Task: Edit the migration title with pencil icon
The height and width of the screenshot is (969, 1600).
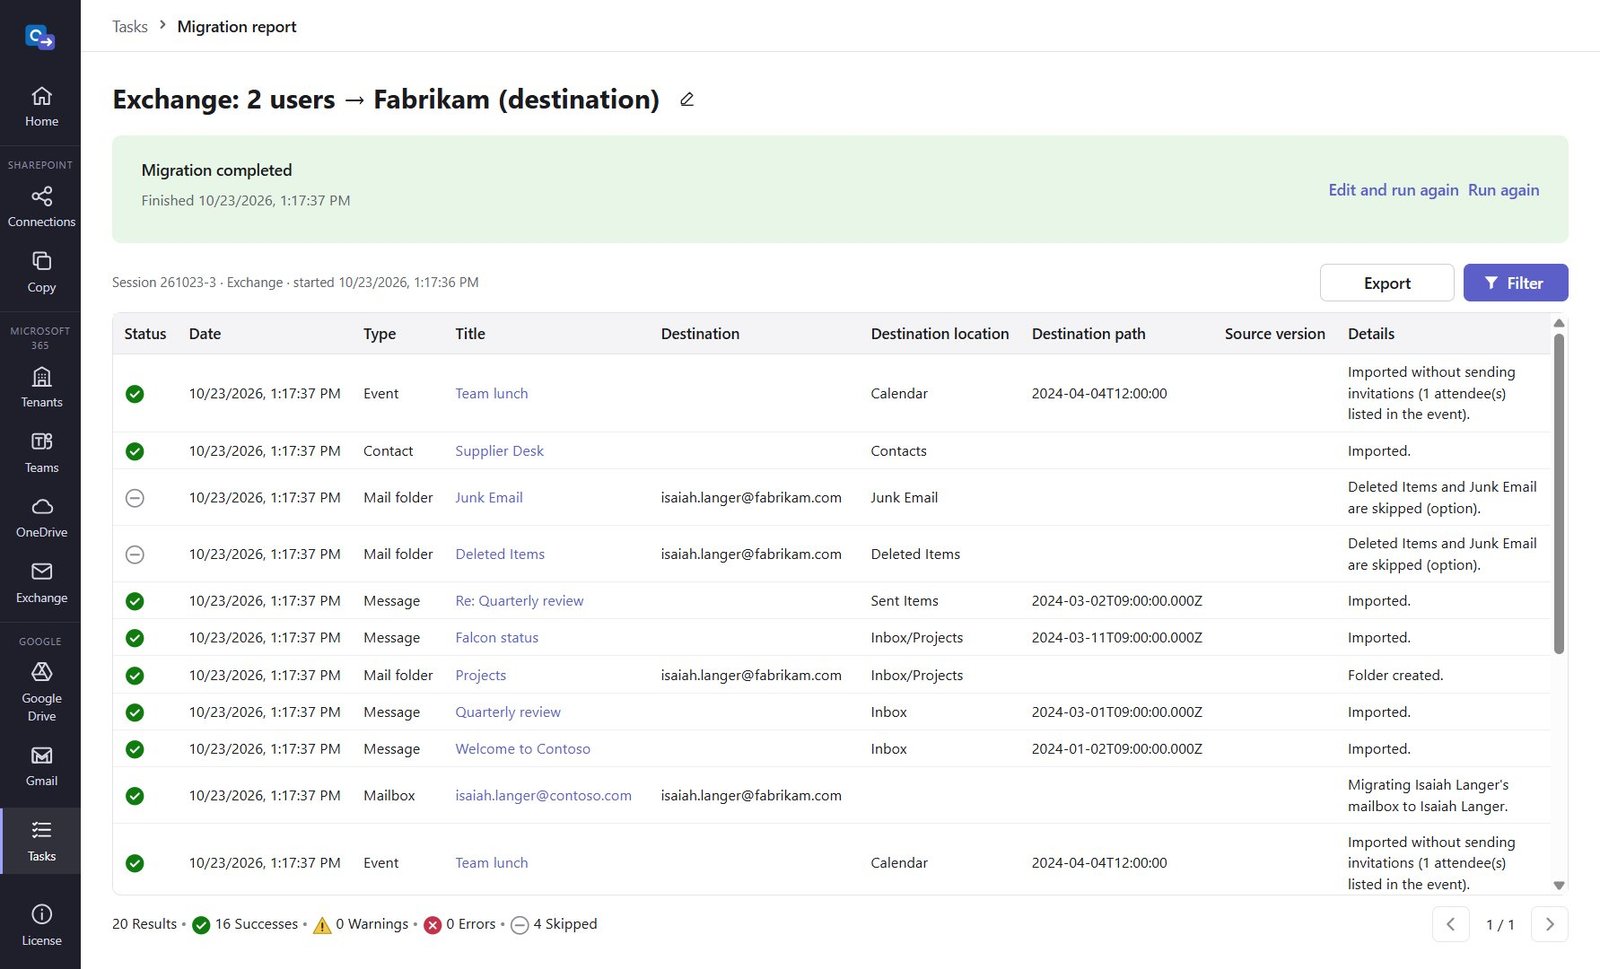Action: (687, 99)
